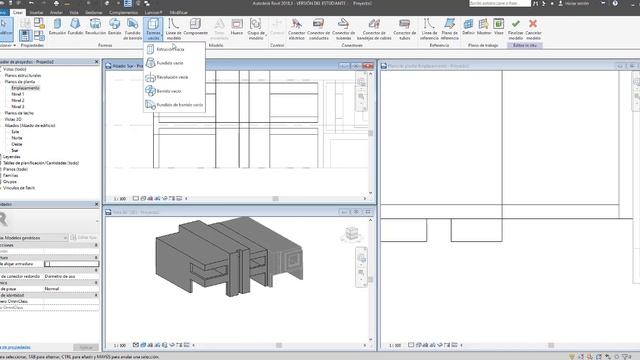640x360 pixels.
Task: Click the ViewCube in 3D view
Action: tap(351, 234)
